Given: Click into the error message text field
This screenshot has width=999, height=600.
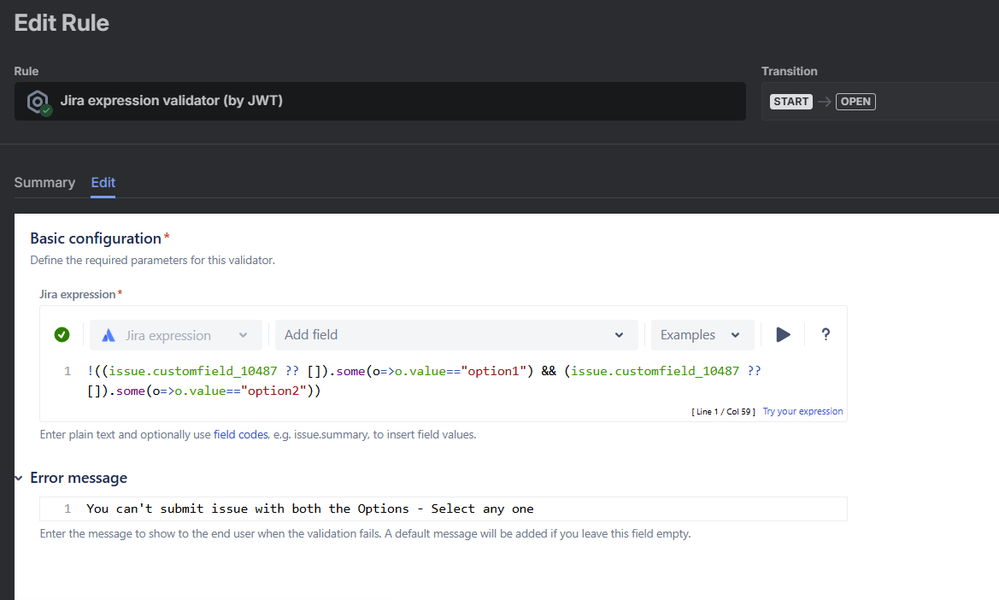Looking at the screenshot, I should [x=443, y=509].
